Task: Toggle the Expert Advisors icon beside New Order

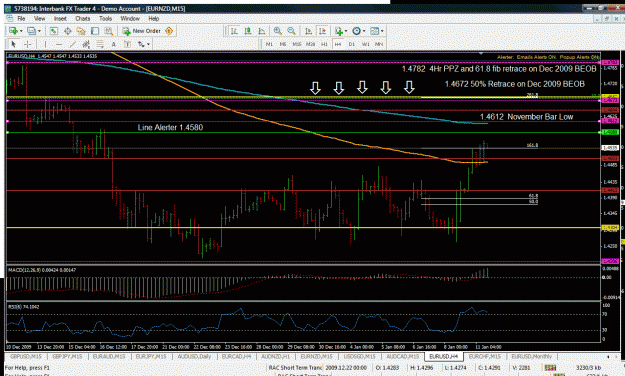Action: point(169,31)
